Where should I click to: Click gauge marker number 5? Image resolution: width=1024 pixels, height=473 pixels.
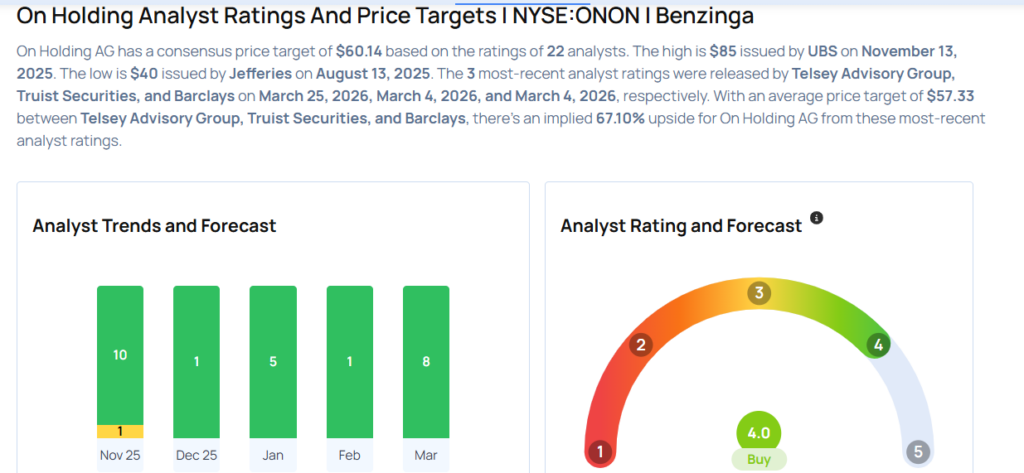click(x=918, y=451)
